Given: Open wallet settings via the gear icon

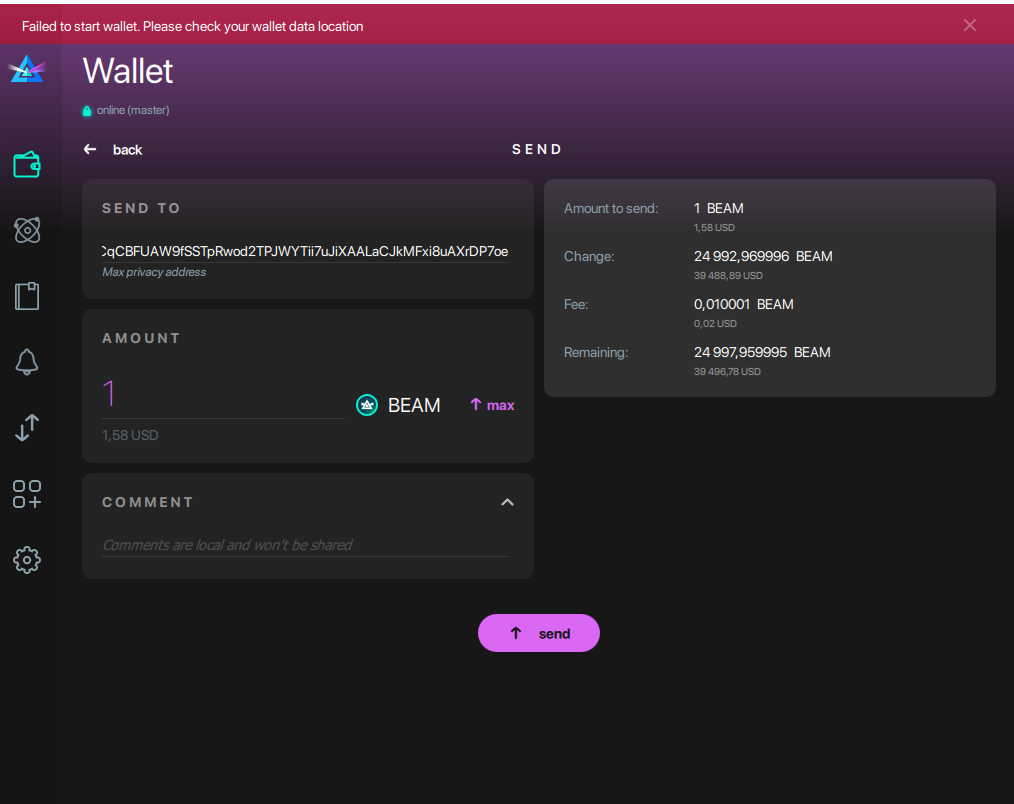Looking at the screenshot, I should click(x=29, y=560).
